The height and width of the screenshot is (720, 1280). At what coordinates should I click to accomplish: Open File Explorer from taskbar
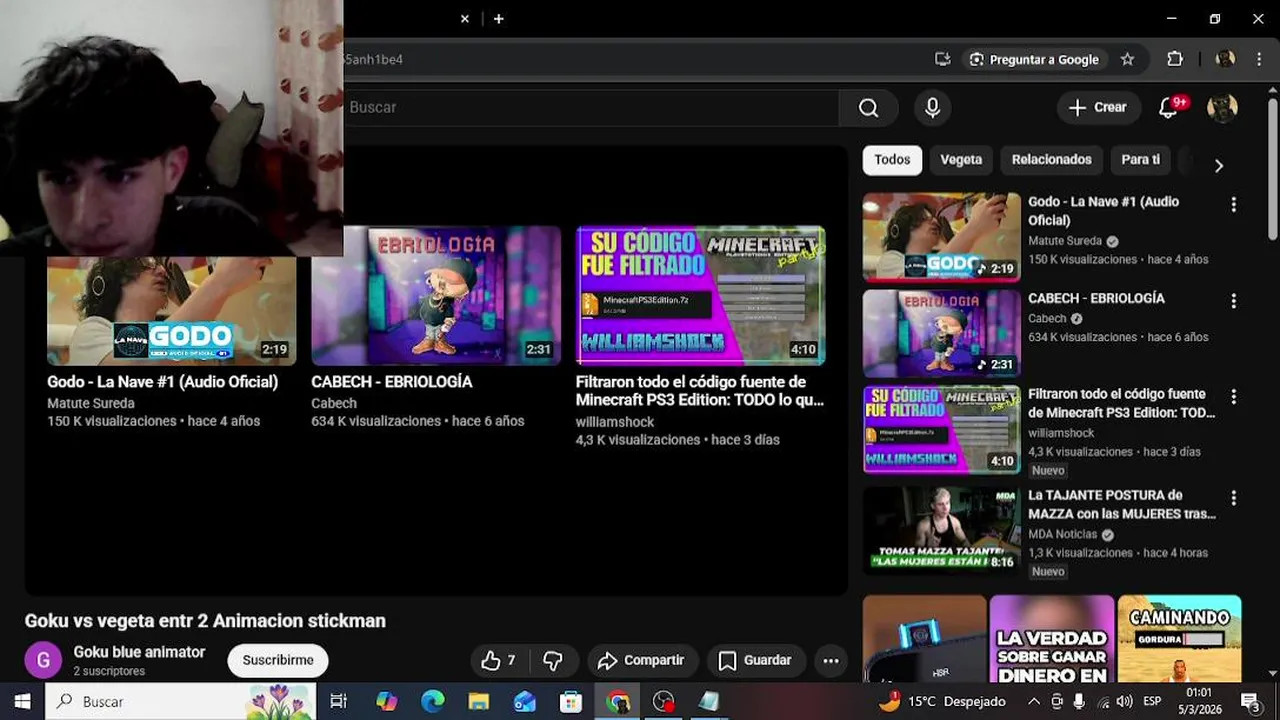click(478, 702)
